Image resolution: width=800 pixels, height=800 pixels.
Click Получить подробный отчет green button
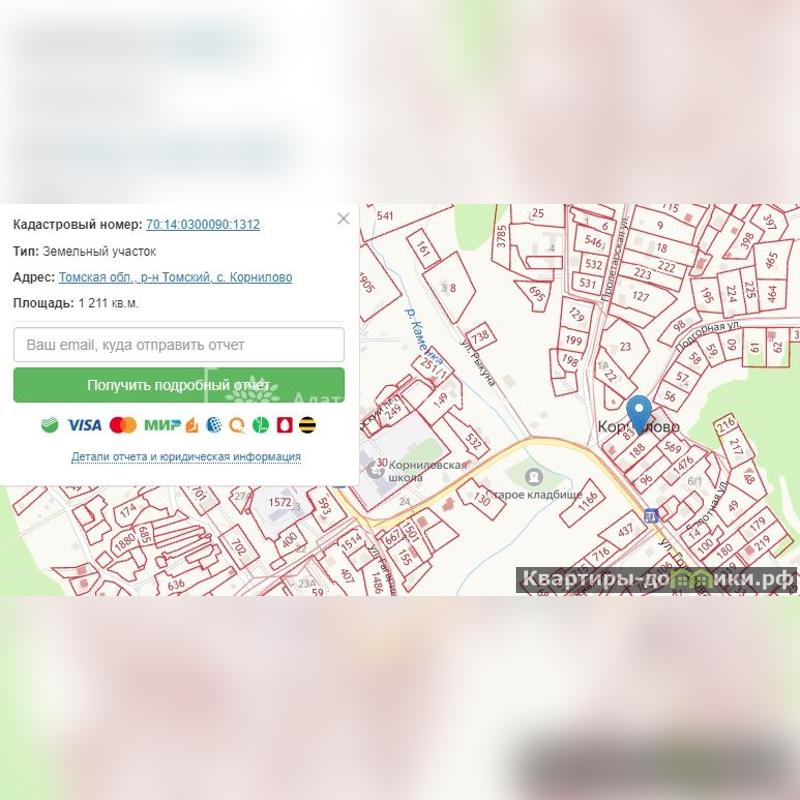pos(179,385)
